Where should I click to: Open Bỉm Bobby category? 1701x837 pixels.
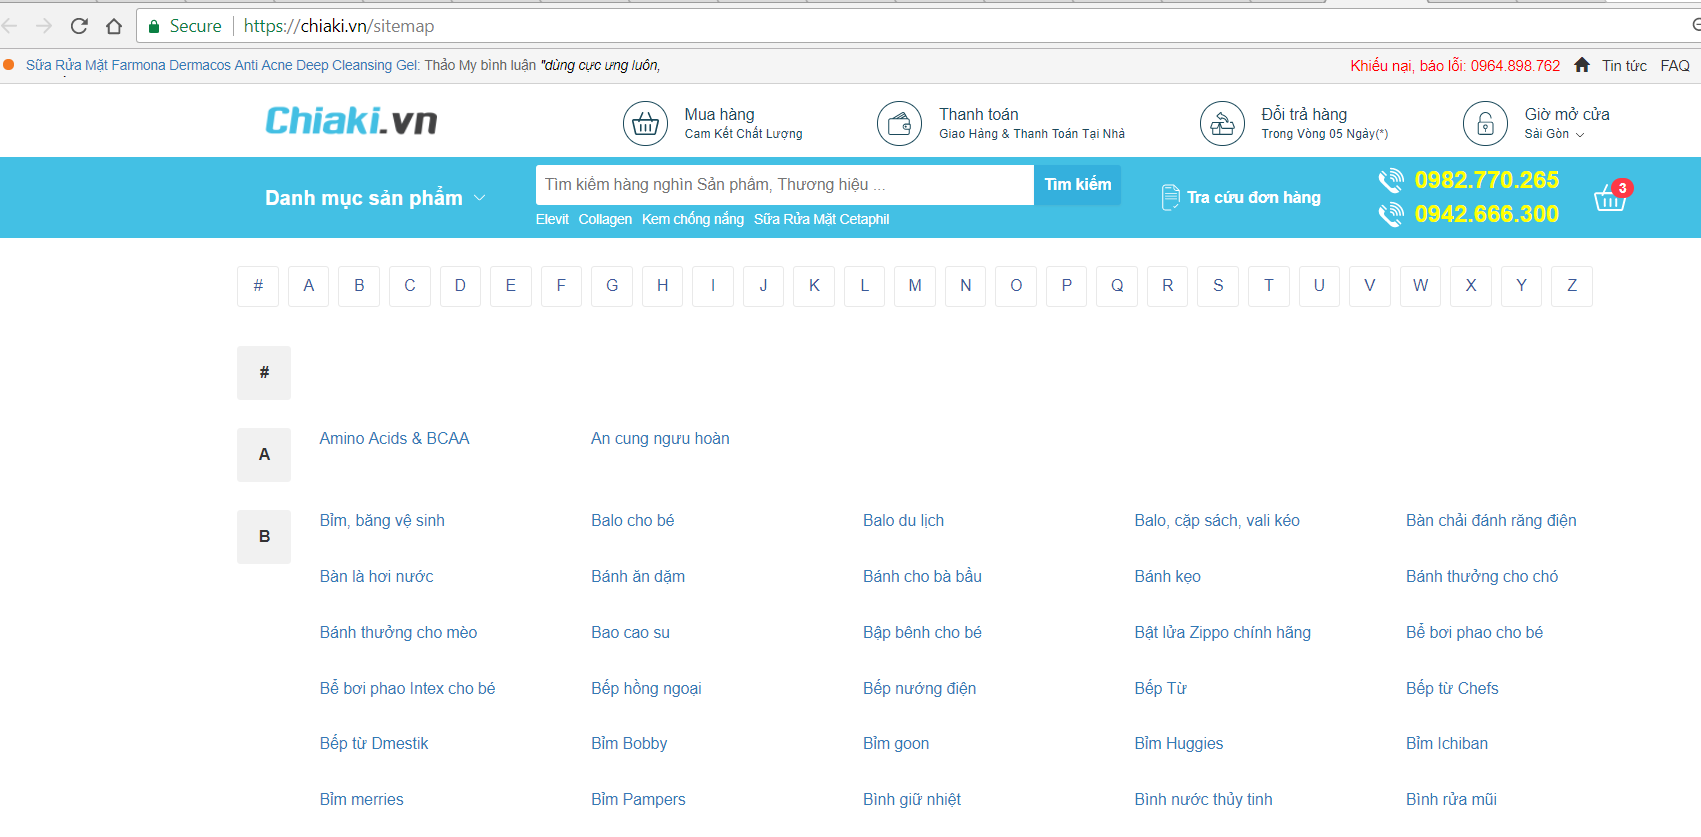point(629,744)
